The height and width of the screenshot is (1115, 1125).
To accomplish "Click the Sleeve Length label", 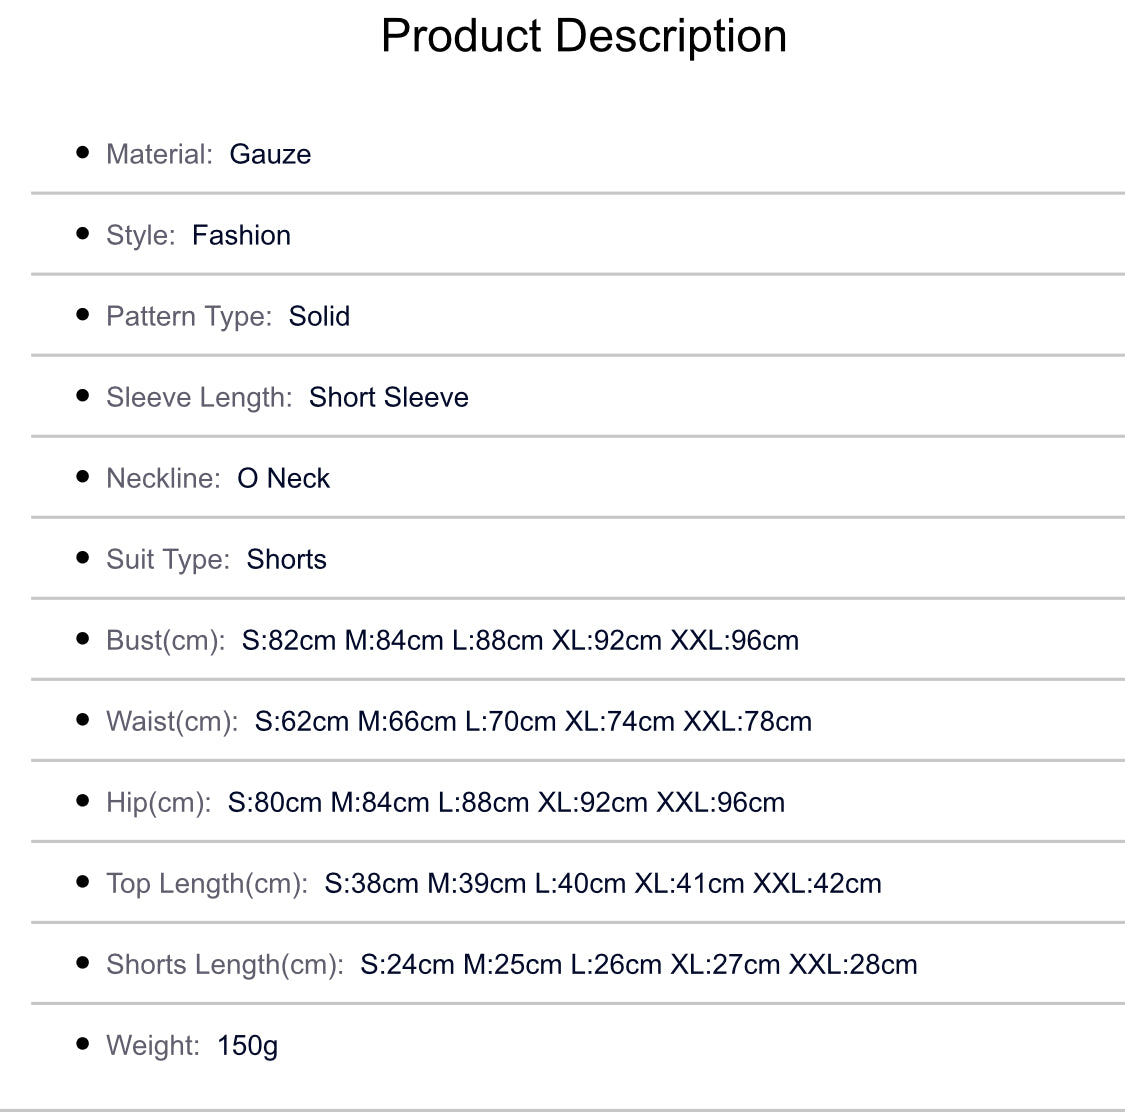I will tap(199, 397).
